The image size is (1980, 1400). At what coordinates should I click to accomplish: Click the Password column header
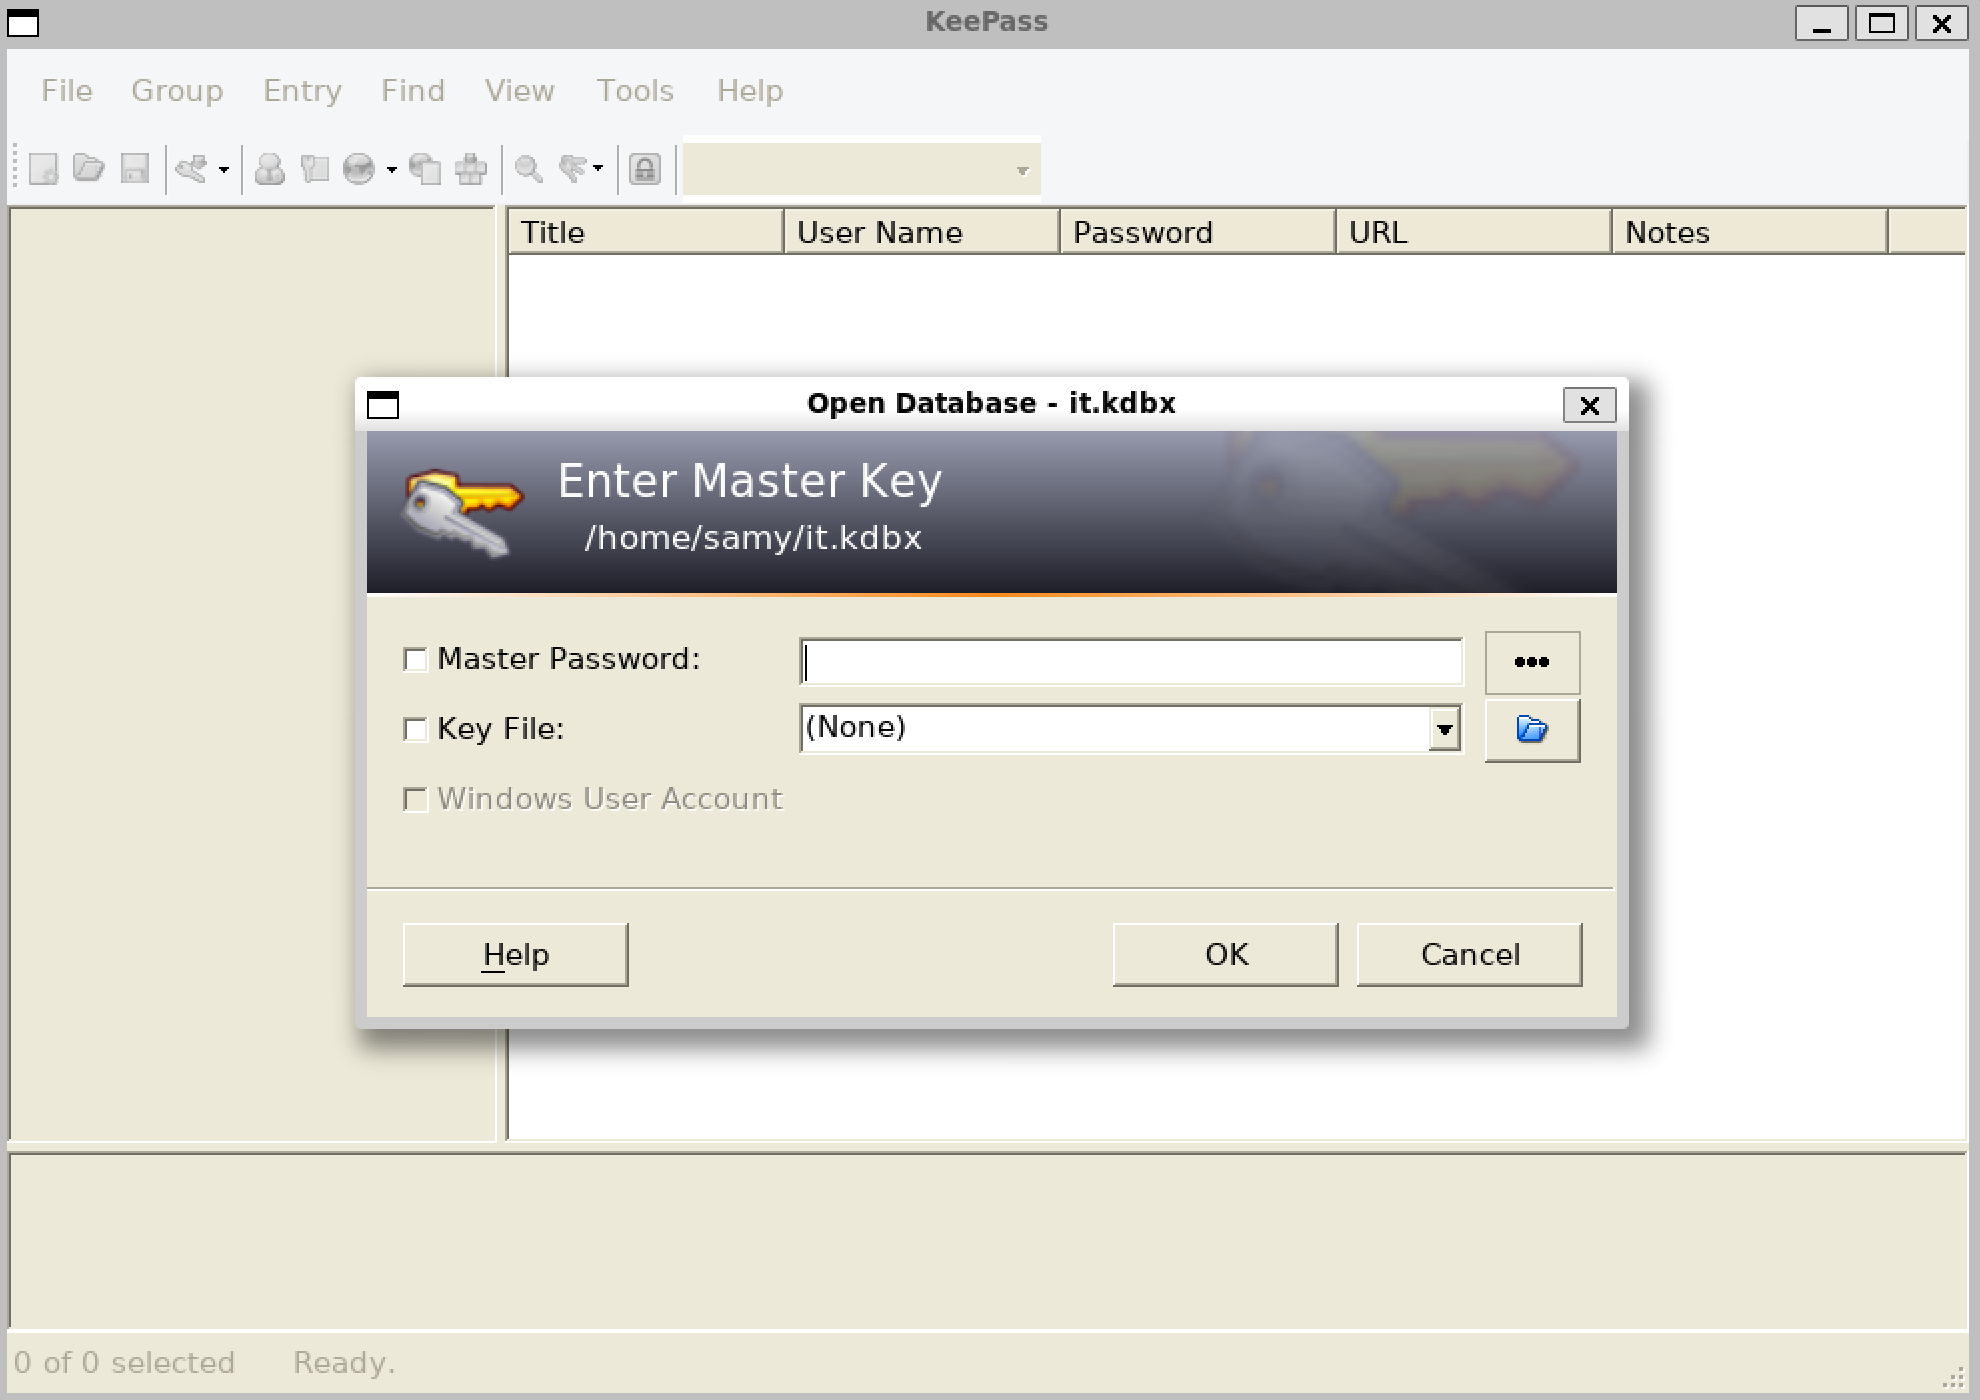1198,232
